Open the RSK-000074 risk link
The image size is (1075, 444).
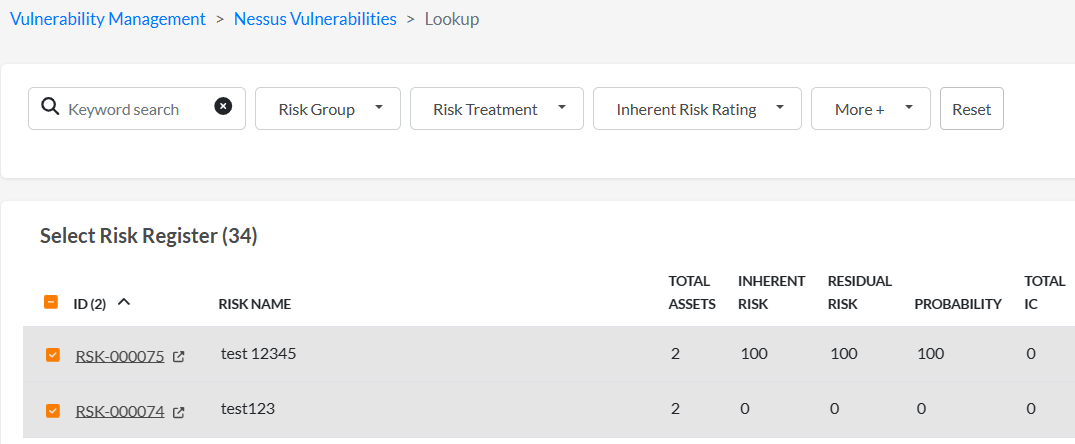120,412
